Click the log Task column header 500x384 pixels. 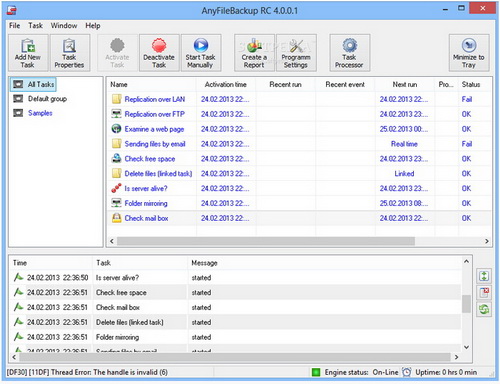pos(103,263)
